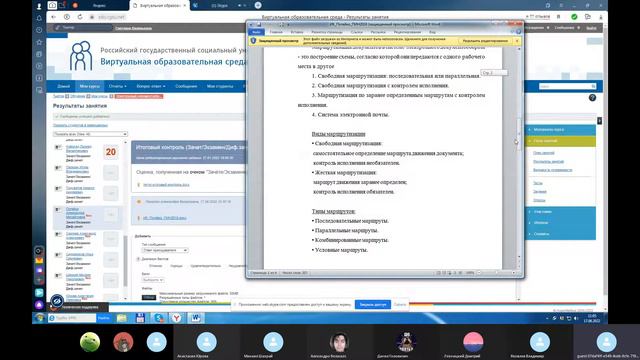Click the Найти button on taskbar
This screenshot has width=640, height=360.
(104, 318)
